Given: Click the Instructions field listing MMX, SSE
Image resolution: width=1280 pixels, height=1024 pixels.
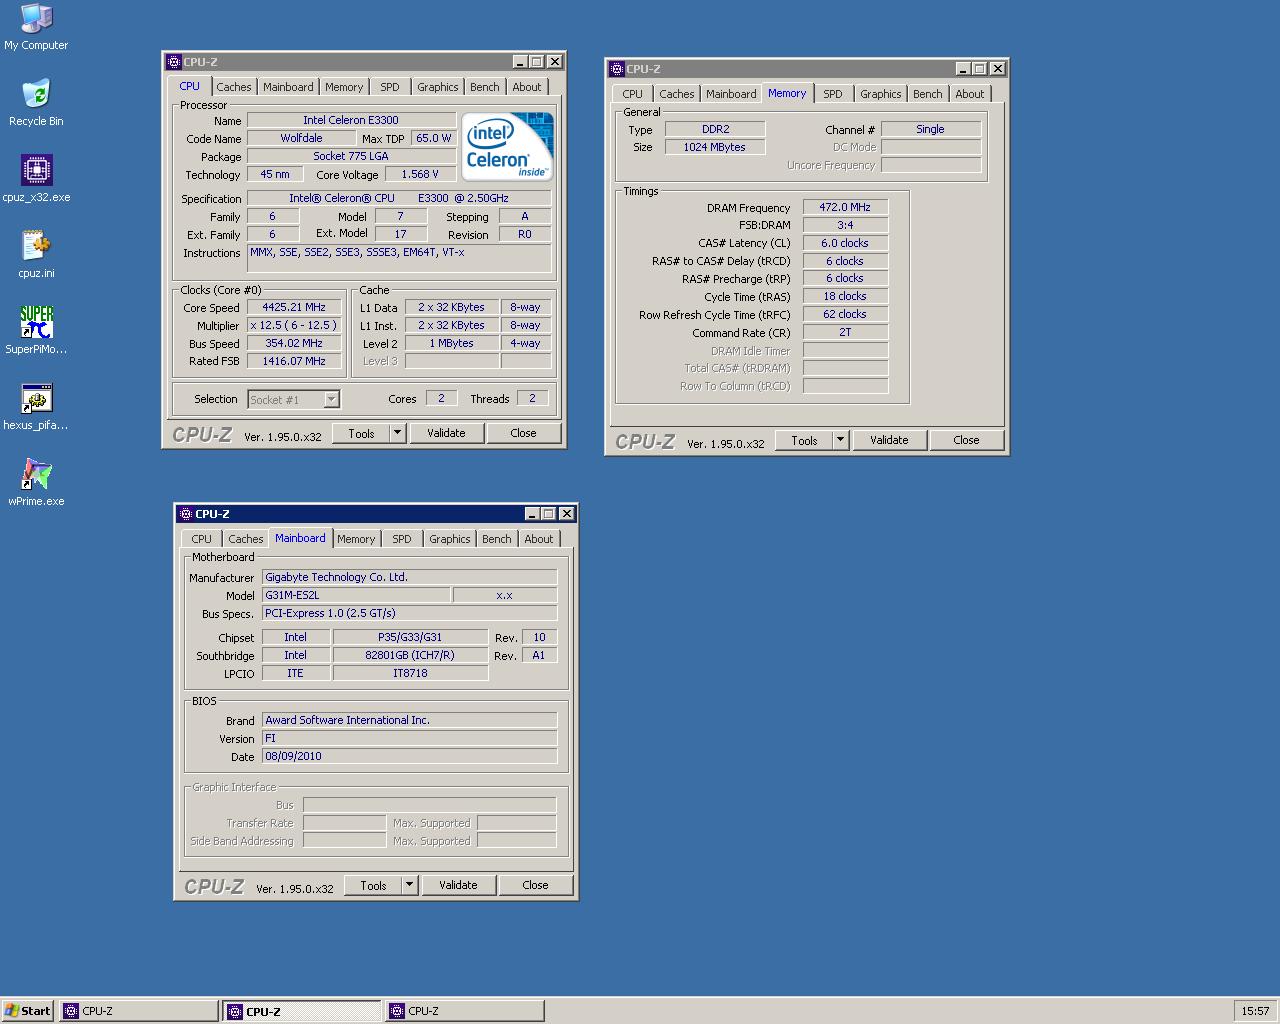Looking at the screenshot, I should pos(399,259).
